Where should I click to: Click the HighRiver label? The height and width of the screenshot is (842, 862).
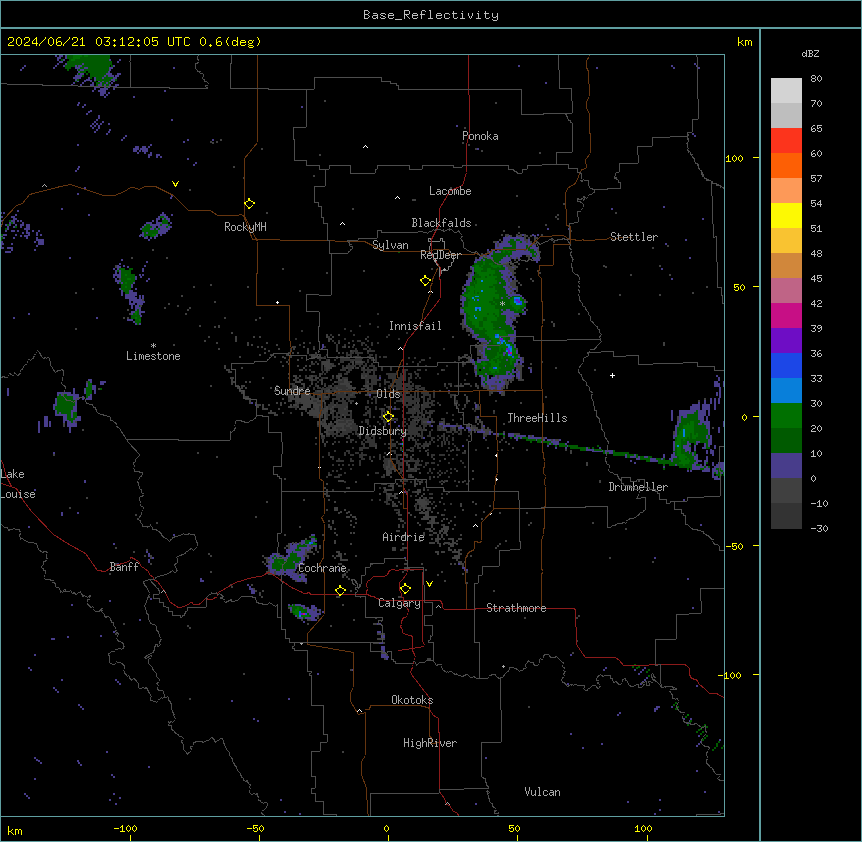tap(430, 743)
